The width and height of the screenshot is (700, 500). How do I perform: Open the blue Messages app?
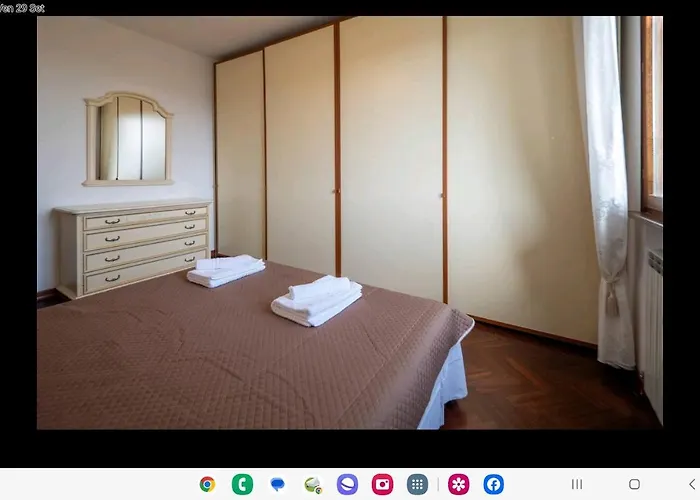click(277, 484)
